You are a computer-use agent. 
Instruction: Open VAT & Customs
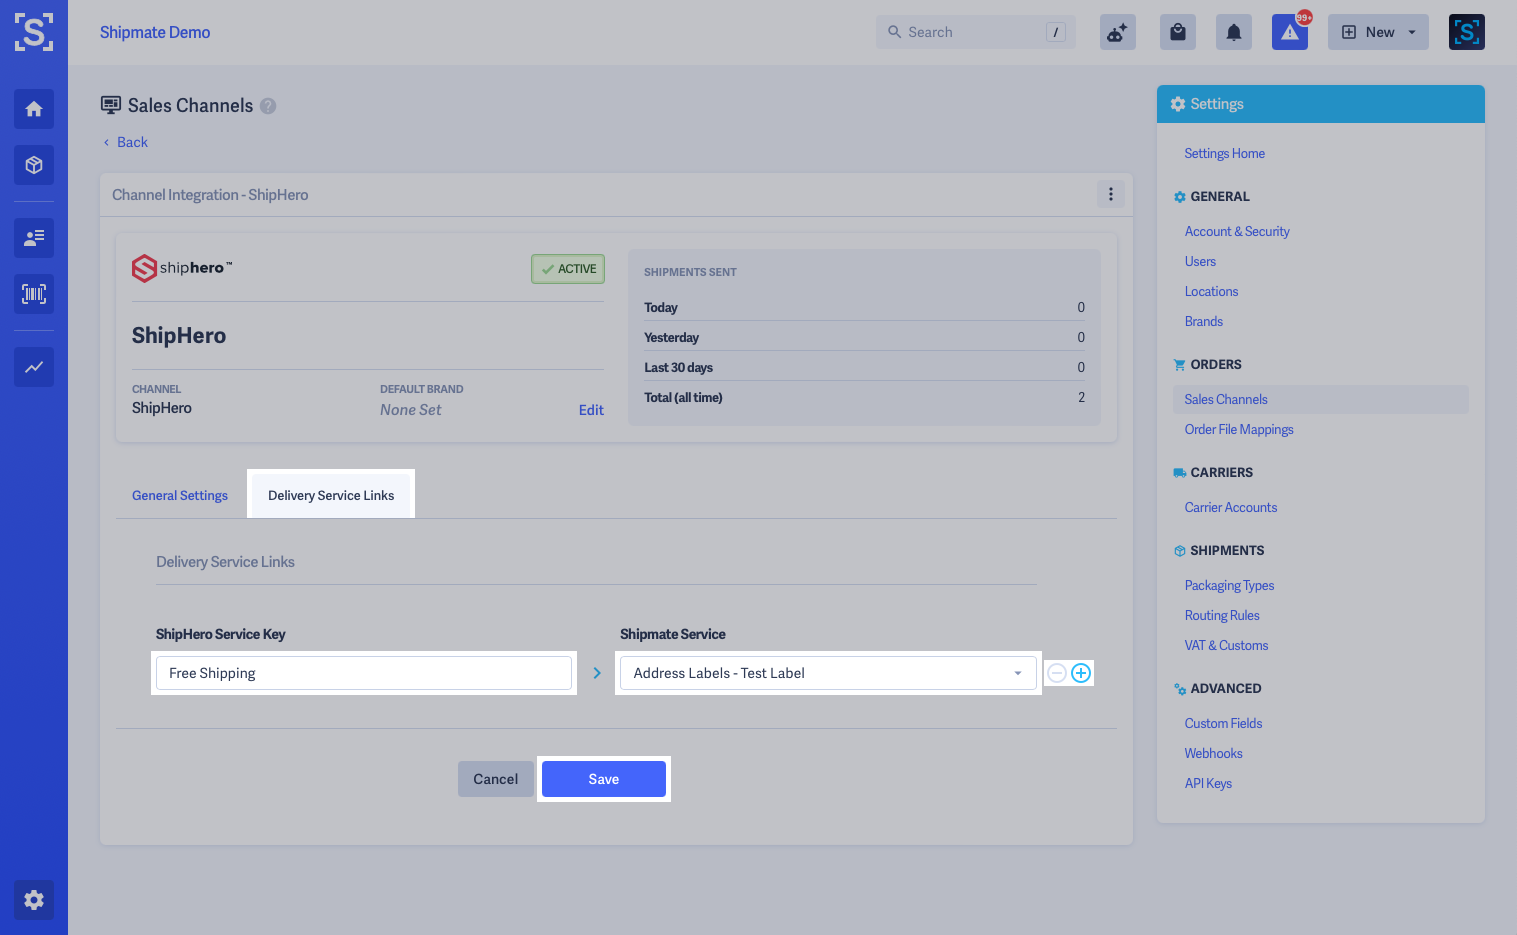(x=1226, y=645)
